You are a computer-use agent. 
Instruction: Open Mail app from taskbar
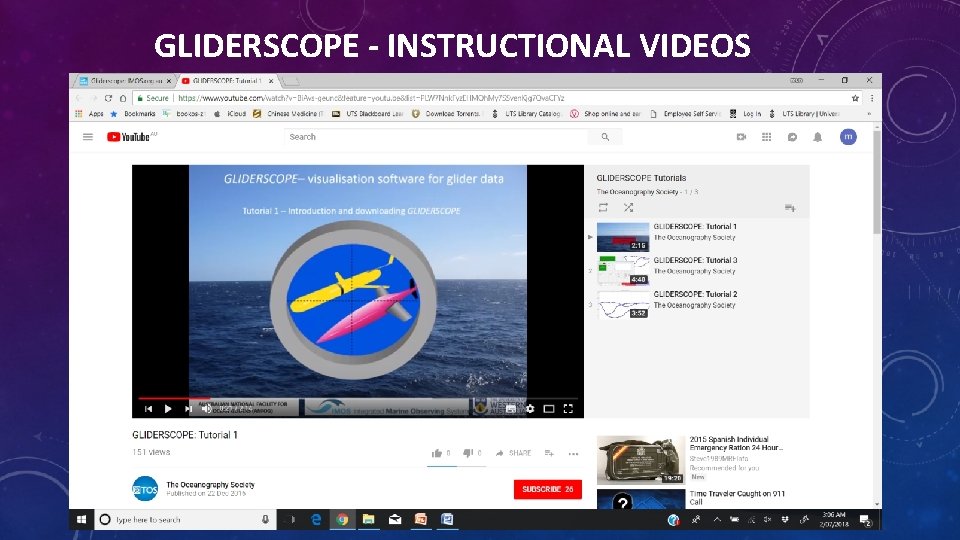(x=395, y=519)
